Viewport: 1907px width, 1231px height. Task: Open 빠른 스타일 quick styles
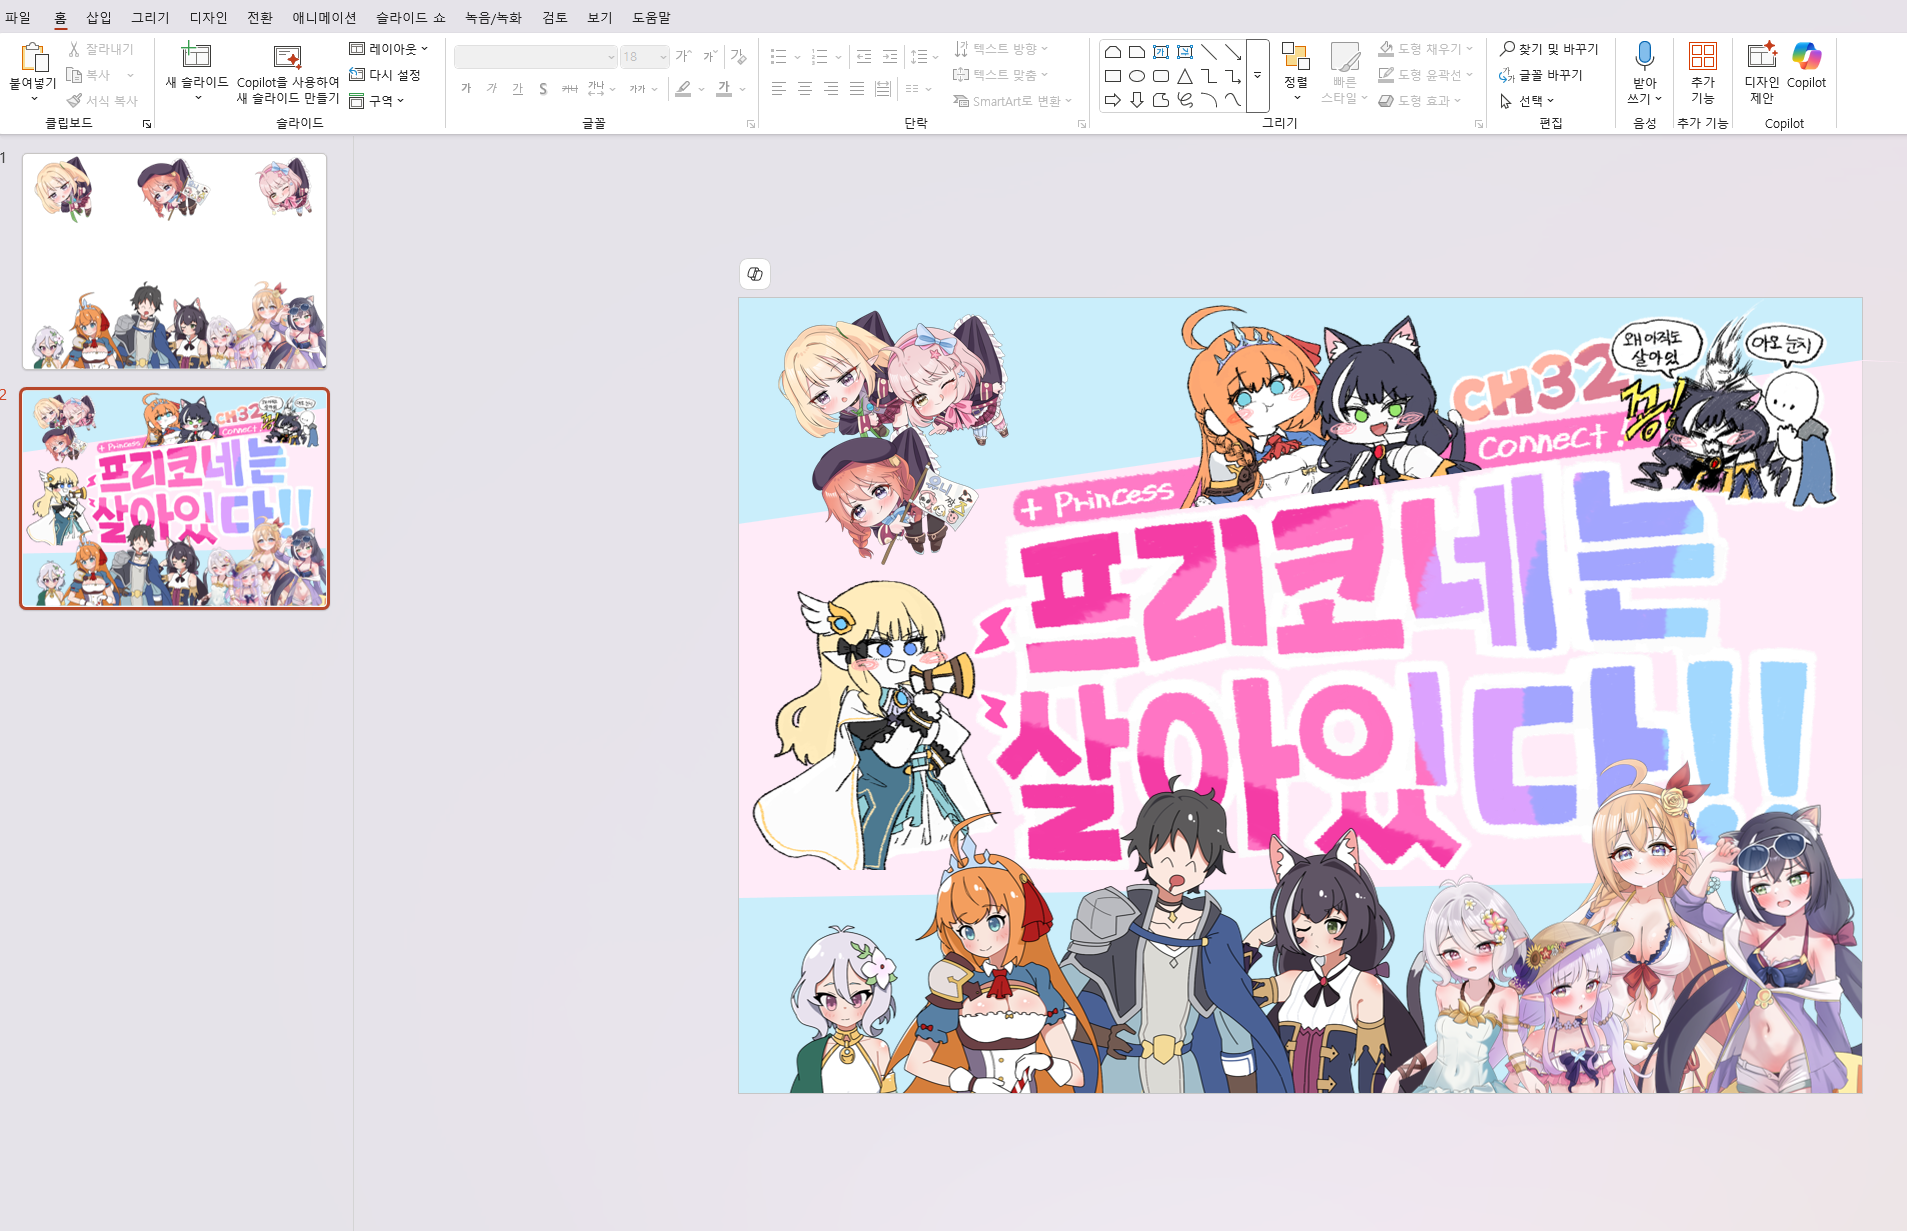coord(1344,72)
